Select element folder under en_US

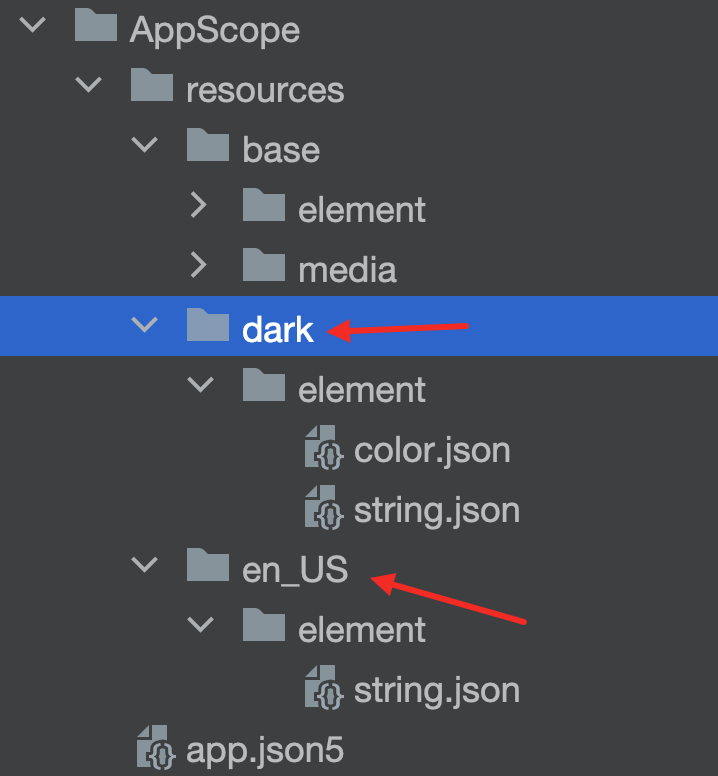362,630
